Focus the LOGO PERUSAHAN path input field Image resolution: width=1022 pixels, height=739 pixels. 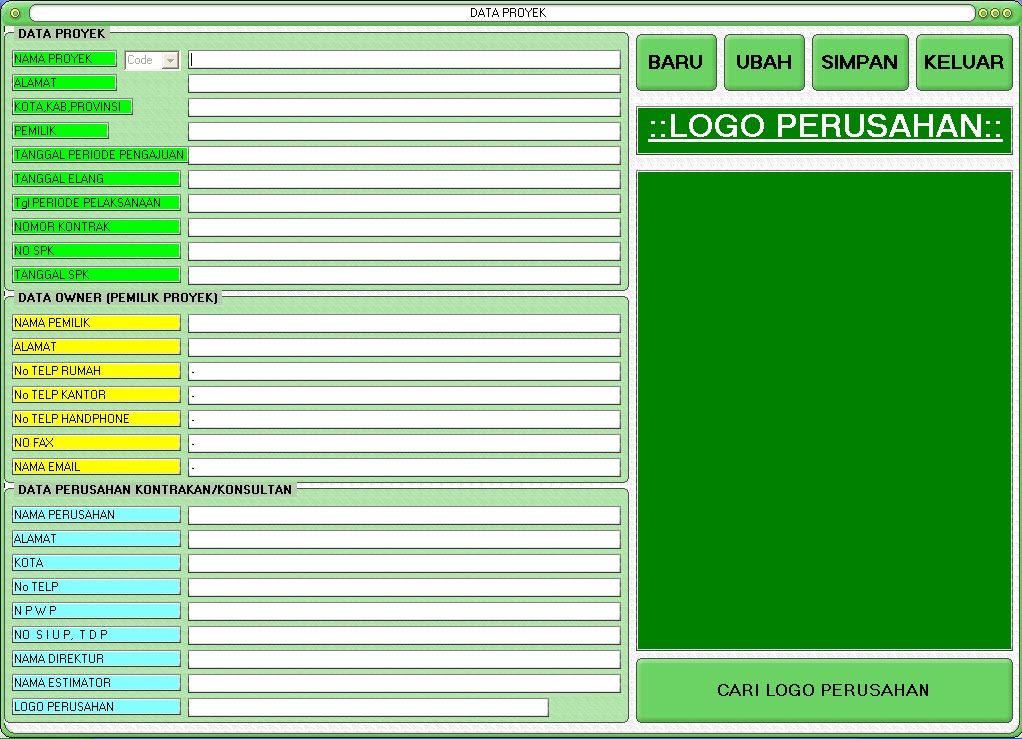click(x=368, y=708)
